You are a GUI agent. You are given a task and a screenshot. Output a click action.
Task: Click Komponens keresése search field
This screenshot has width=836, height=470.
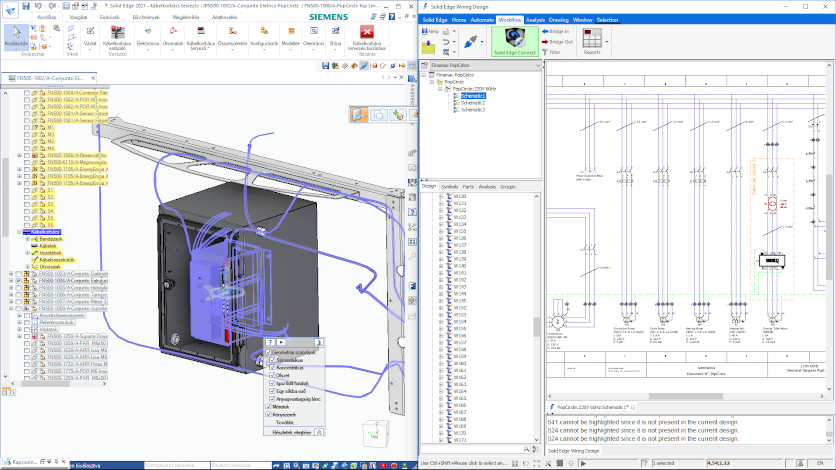click(x=176, y=465)
